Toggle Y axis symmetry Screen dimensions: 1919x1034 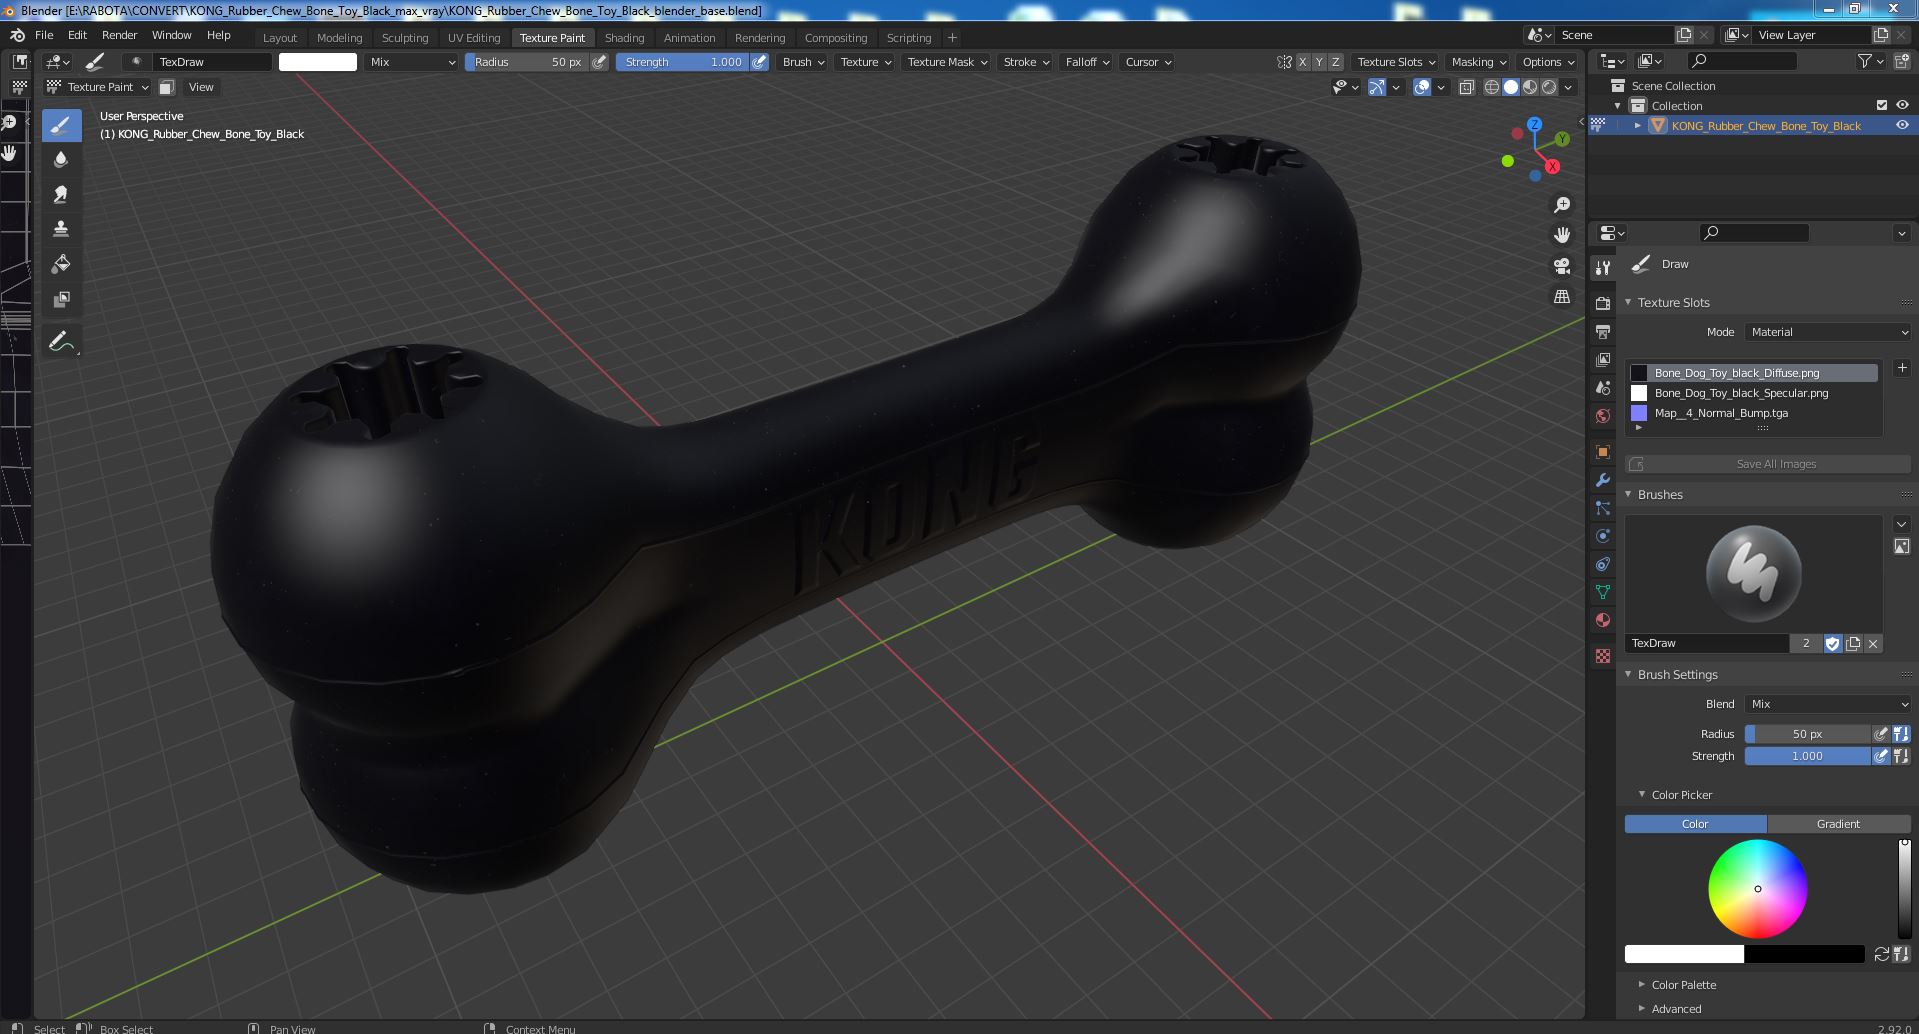[x=1319, y=62]
